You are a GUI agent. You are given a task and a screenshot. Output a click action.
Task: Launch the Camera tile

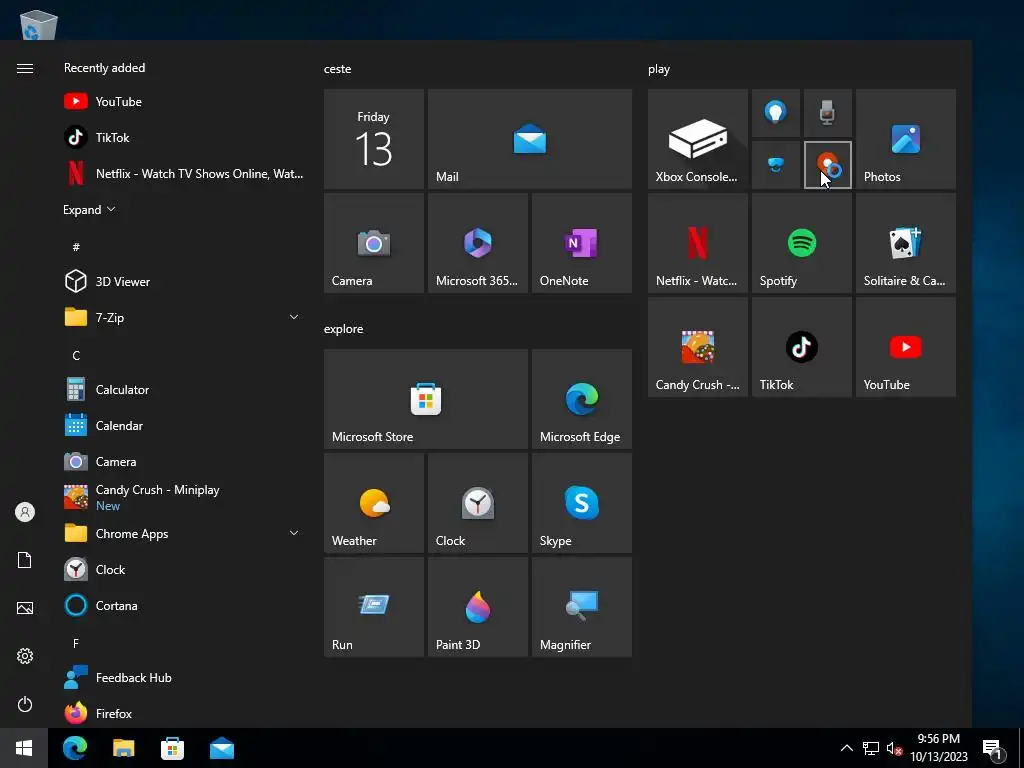374,243
